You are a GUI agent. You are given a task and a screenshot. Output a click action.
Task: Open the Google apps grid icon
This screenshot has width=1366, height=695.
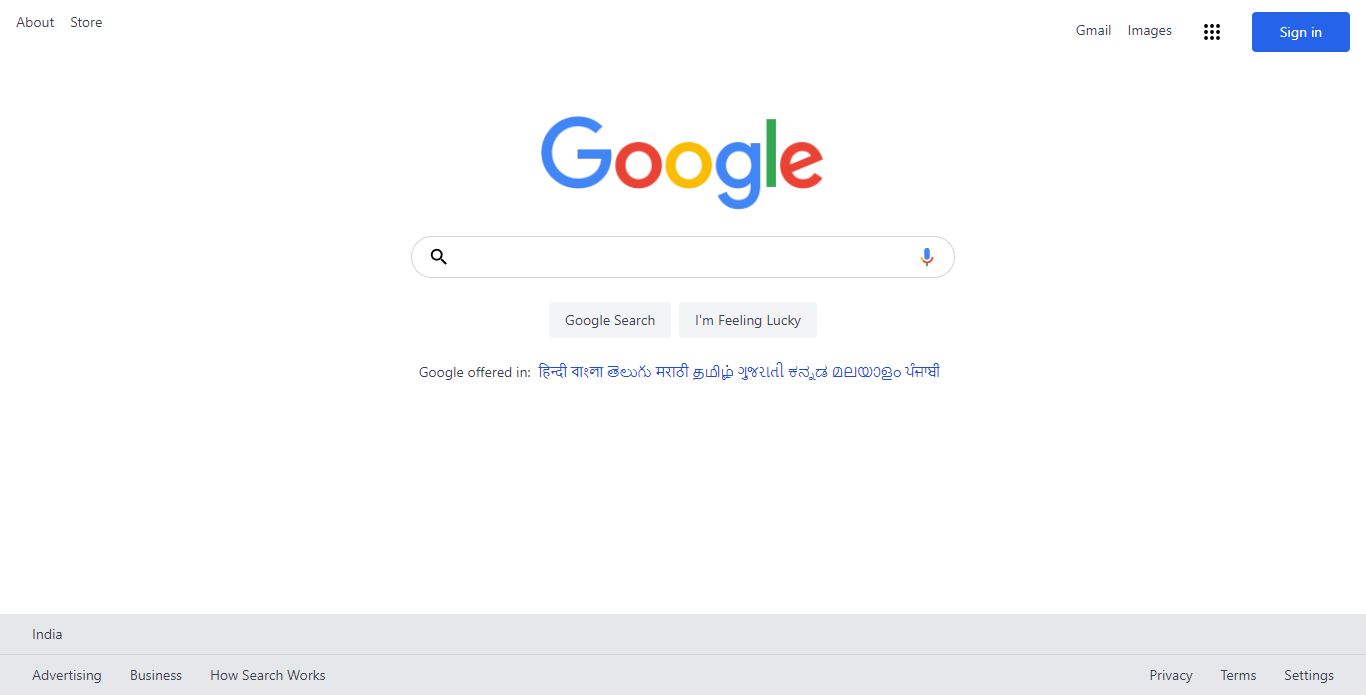pos(1212,32)
